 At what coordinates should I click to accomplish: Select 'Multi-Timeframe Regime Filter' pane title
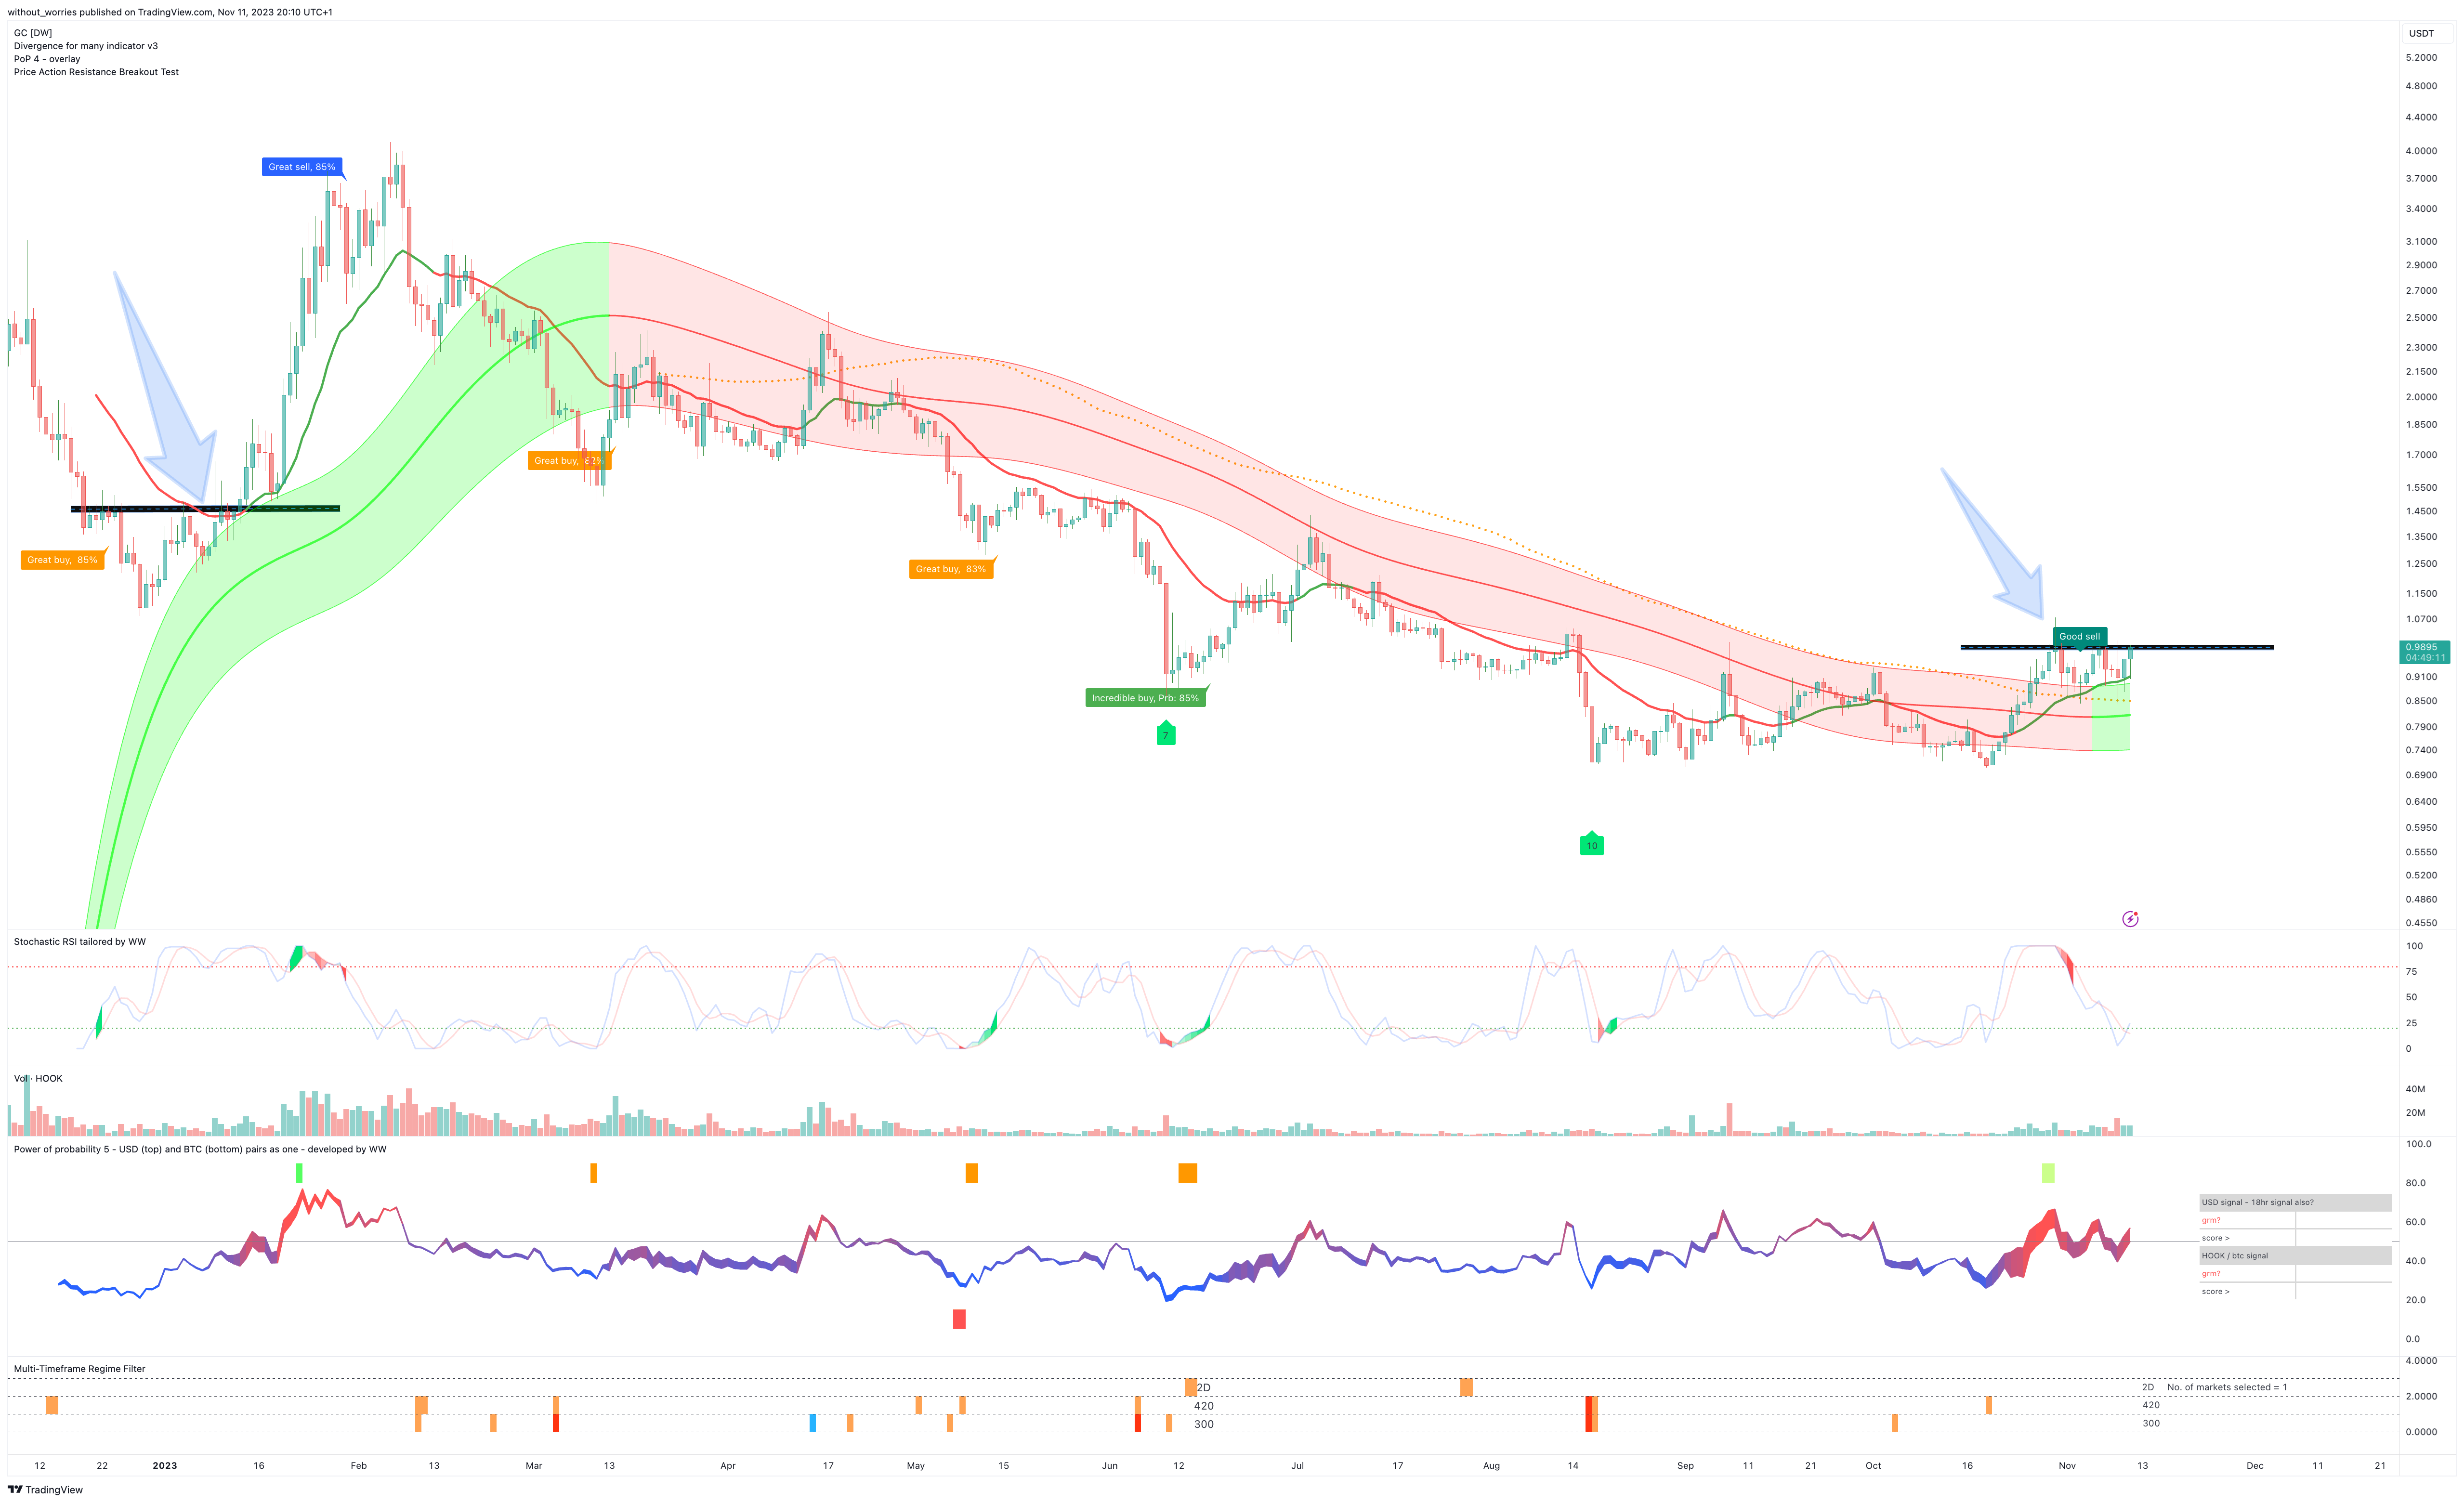coord(79,1369)
